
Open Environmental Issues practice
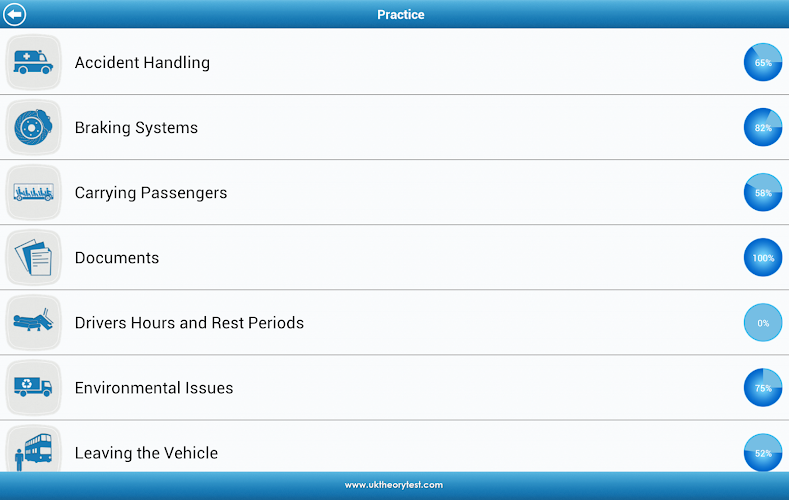click(154, 388)
